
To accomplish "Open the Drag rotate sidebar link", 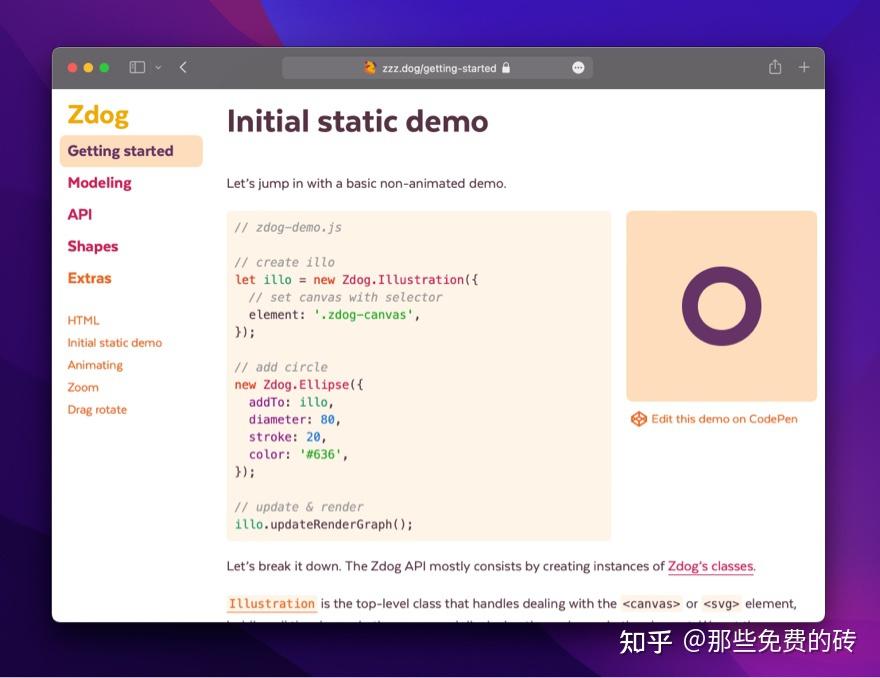I will pyautogui.click(x=96, y=409).
